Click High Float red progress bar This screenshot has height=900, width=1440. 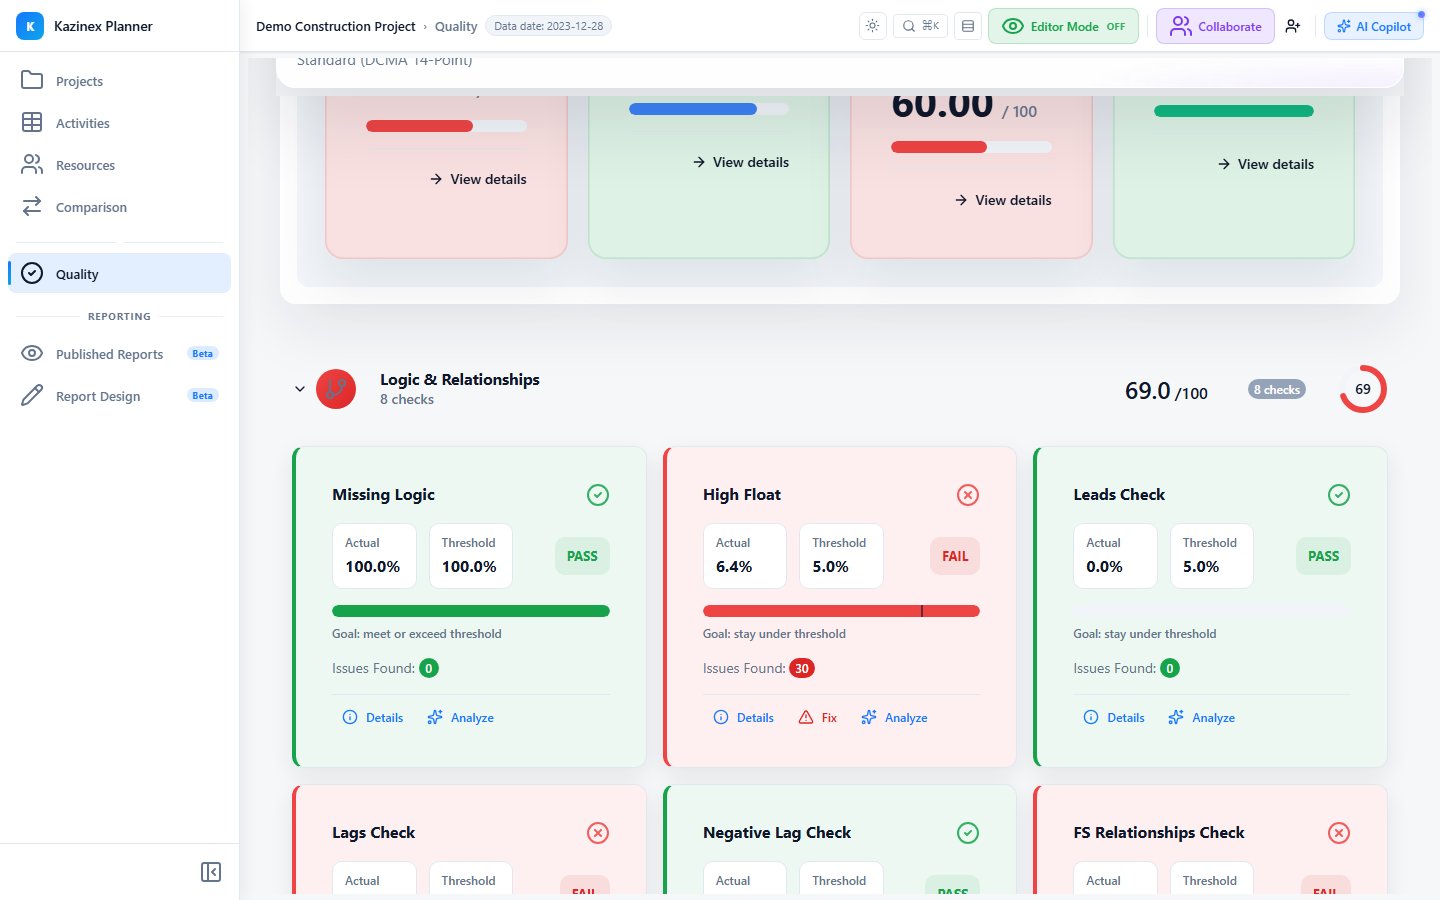pyautogui.click(x=841, y=611)
